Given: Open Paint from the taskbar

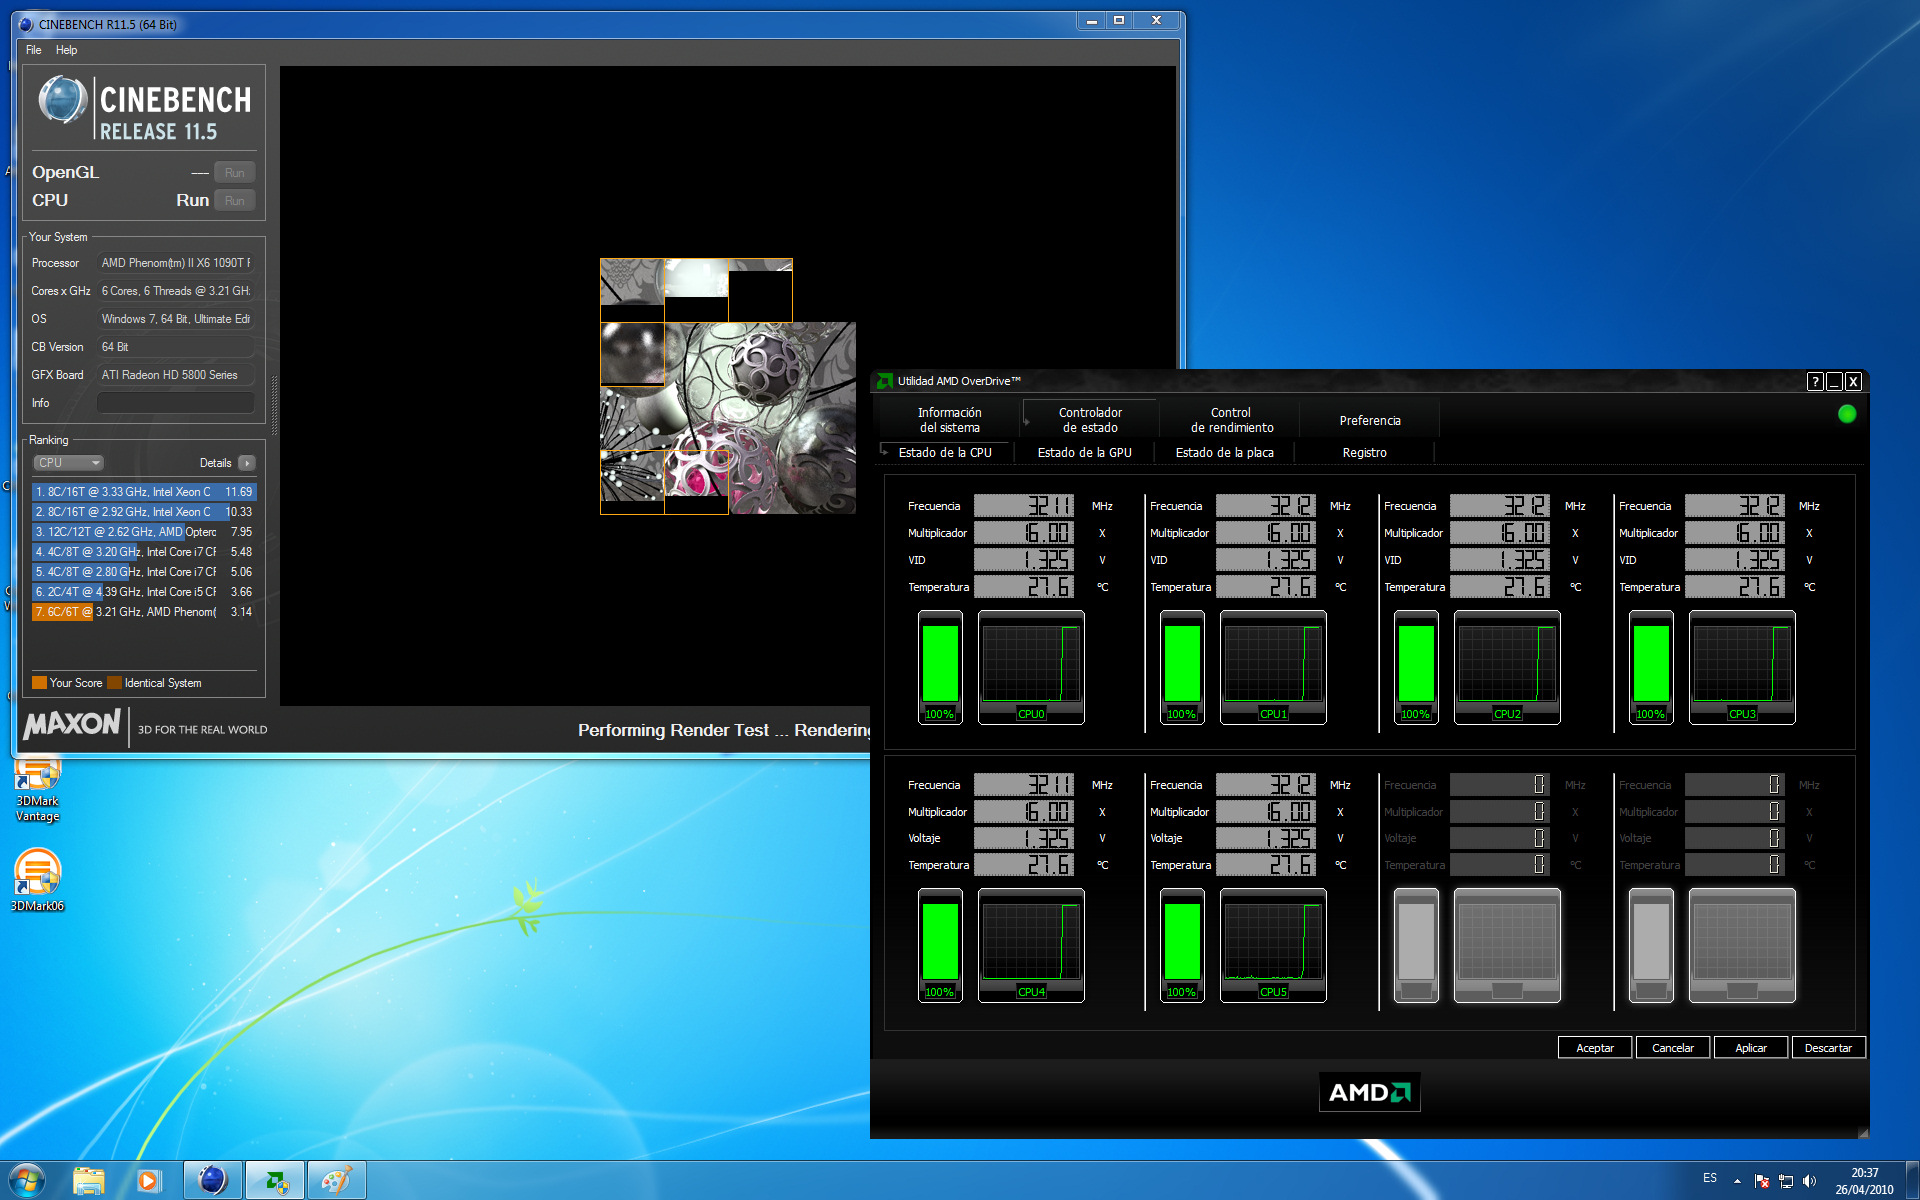Looking at the screenshot, I should [336, 1180].
